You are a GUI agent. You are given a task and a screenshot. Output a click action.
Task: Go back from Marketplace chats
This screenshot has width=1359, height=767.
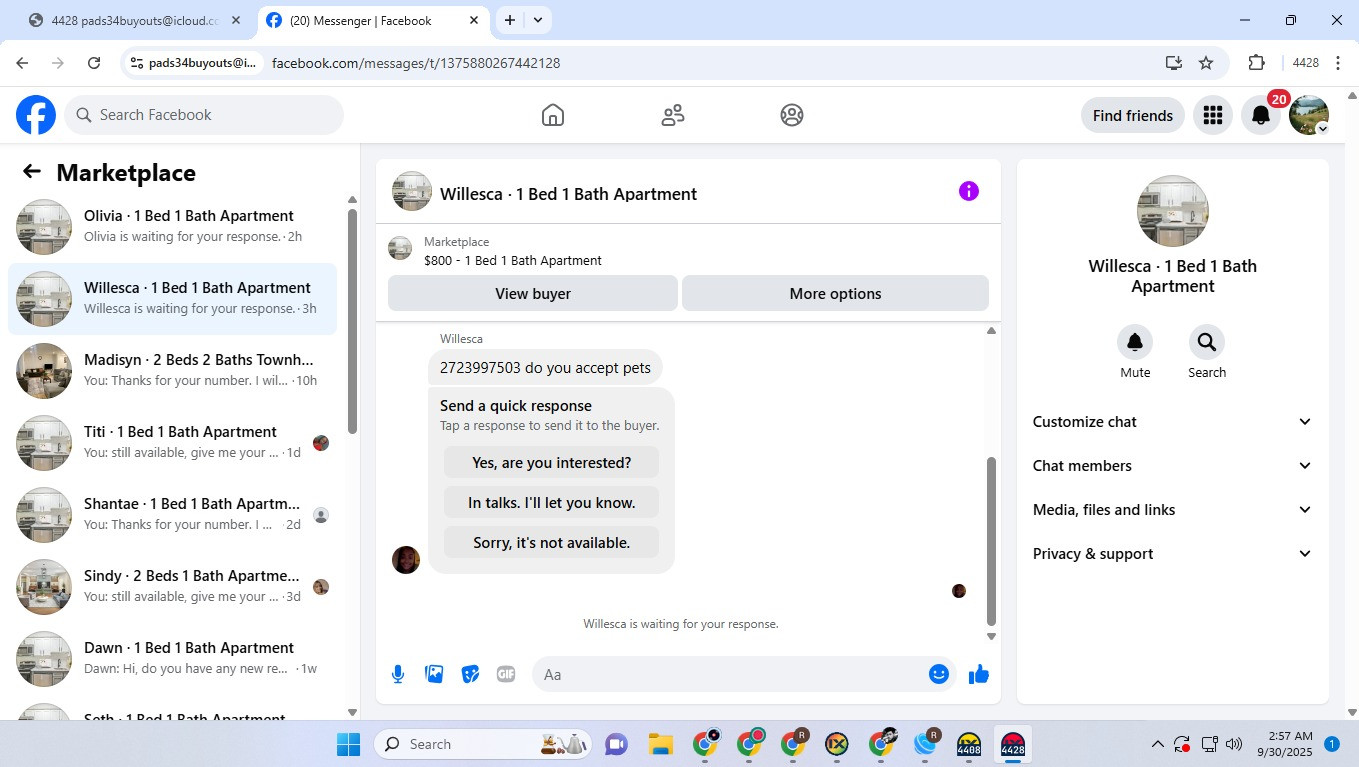(x=32, y=172)
